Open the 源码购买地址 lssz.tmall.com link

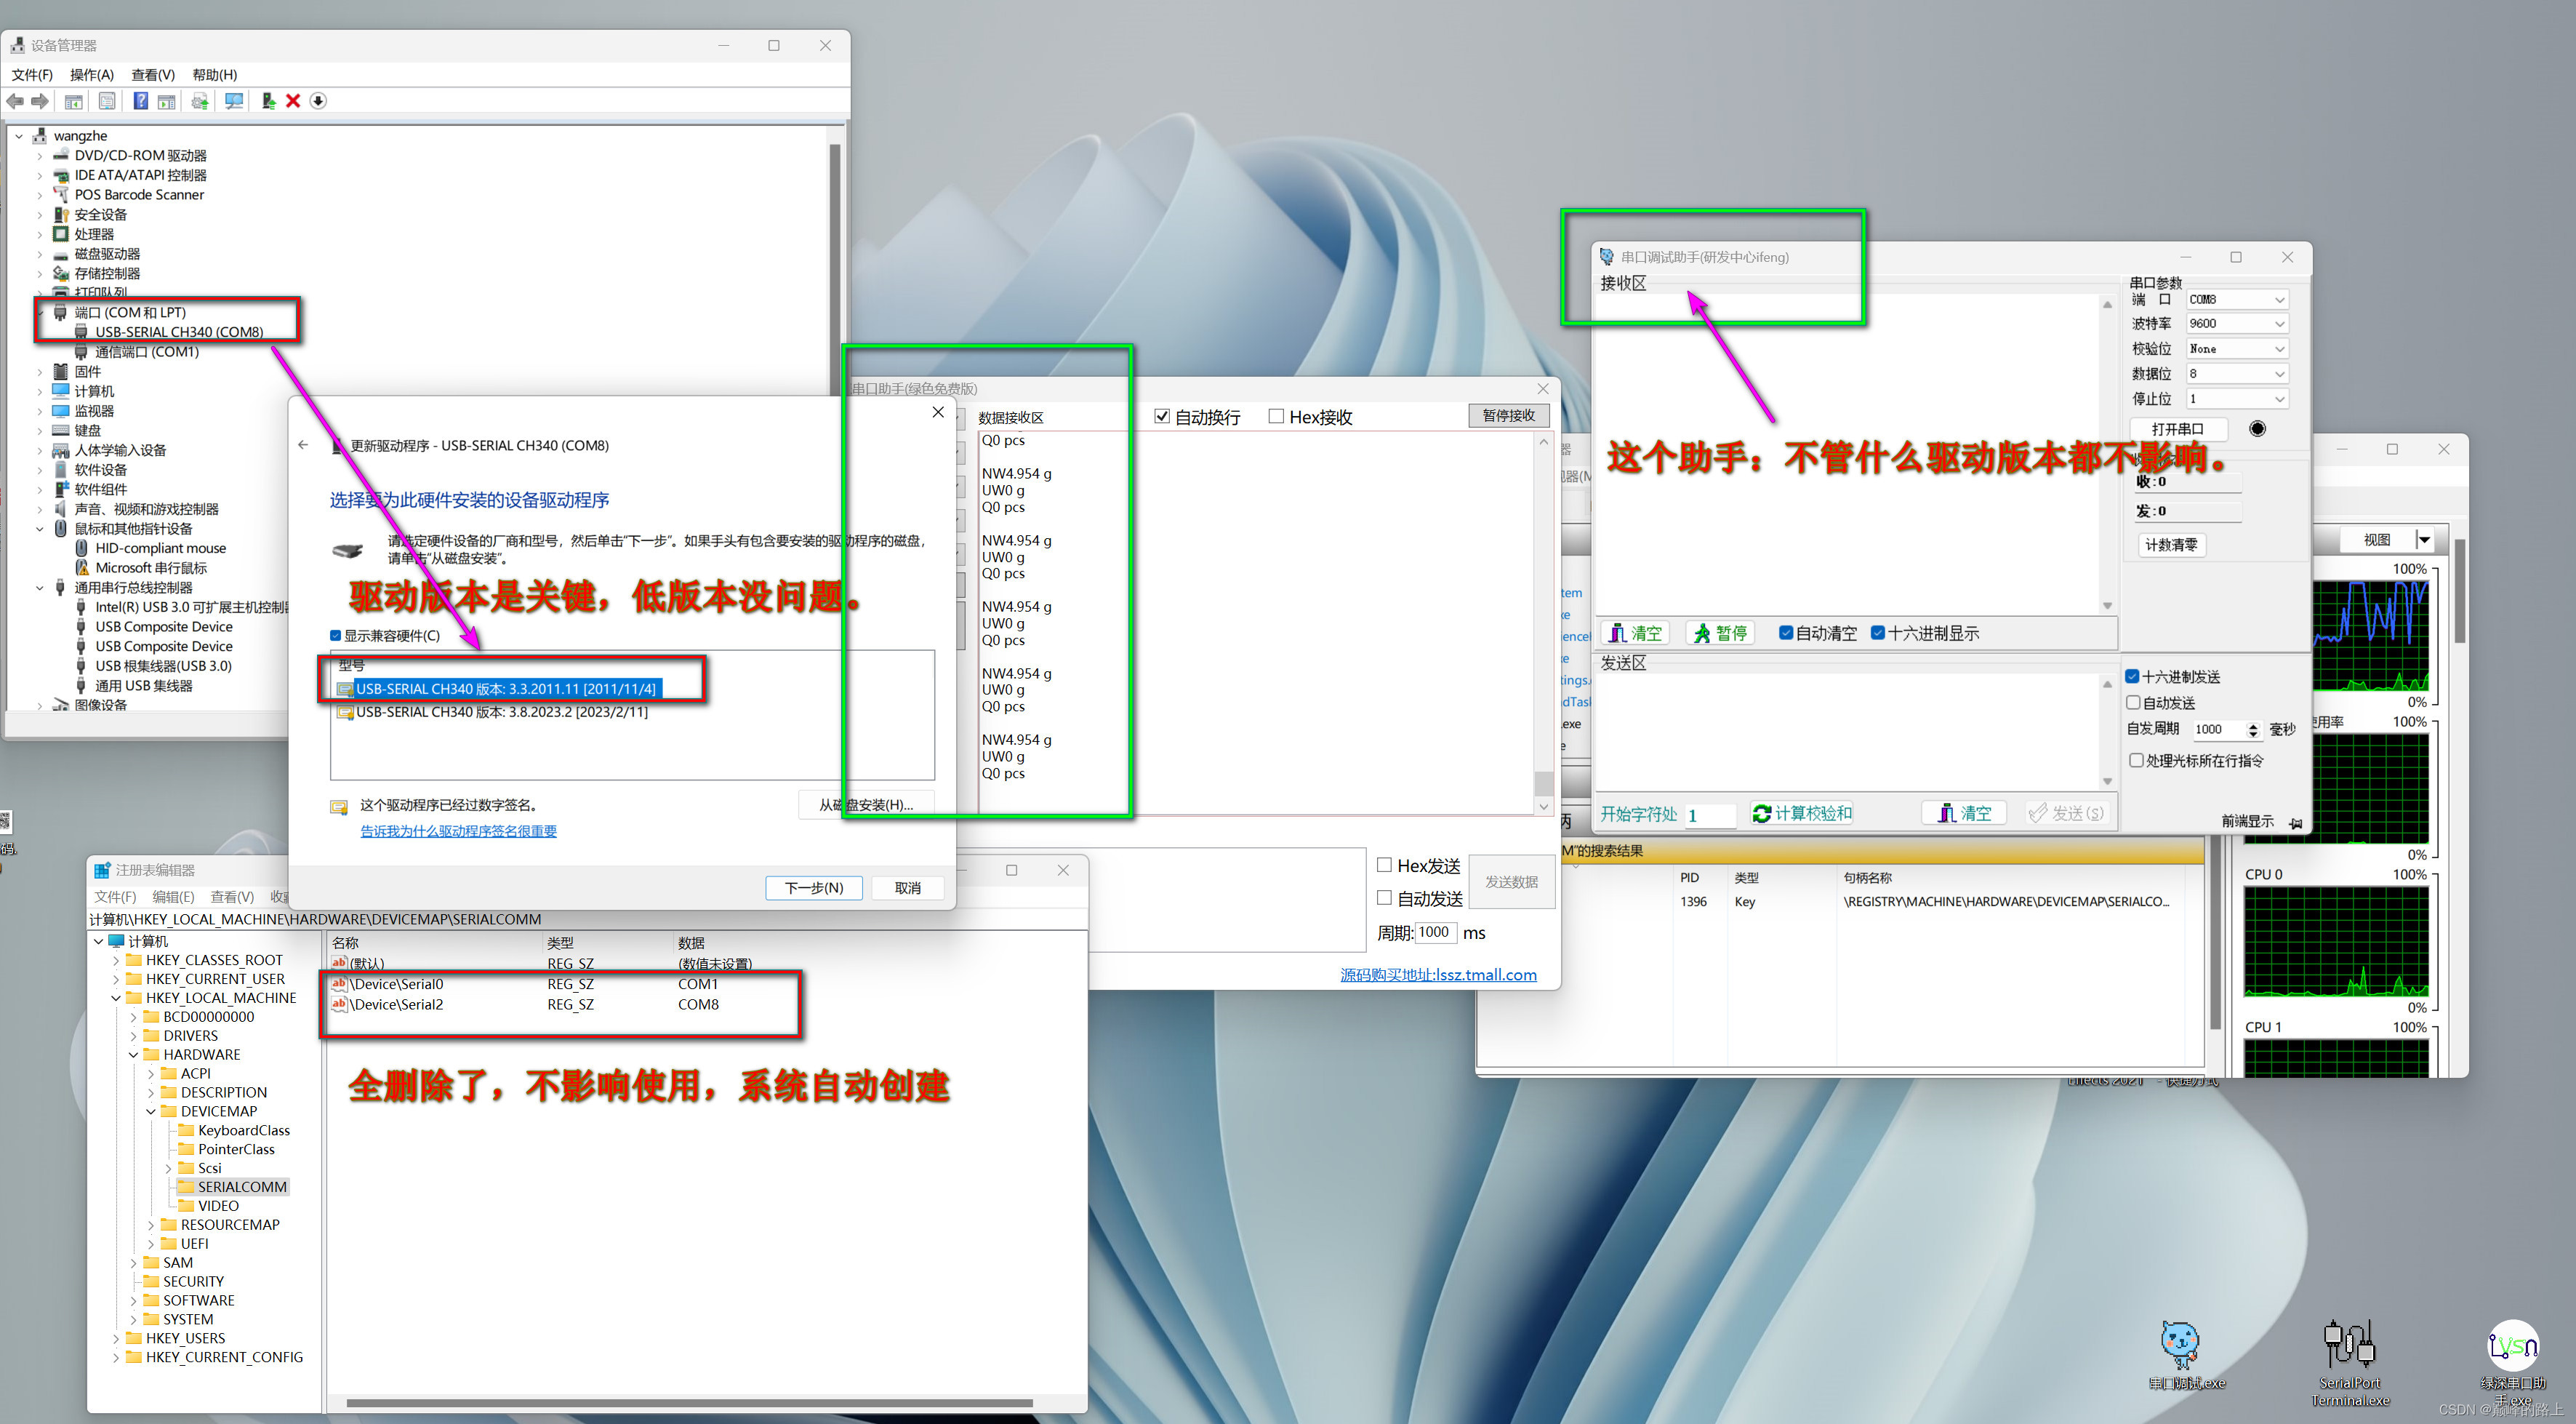(x=1438, y=975)
